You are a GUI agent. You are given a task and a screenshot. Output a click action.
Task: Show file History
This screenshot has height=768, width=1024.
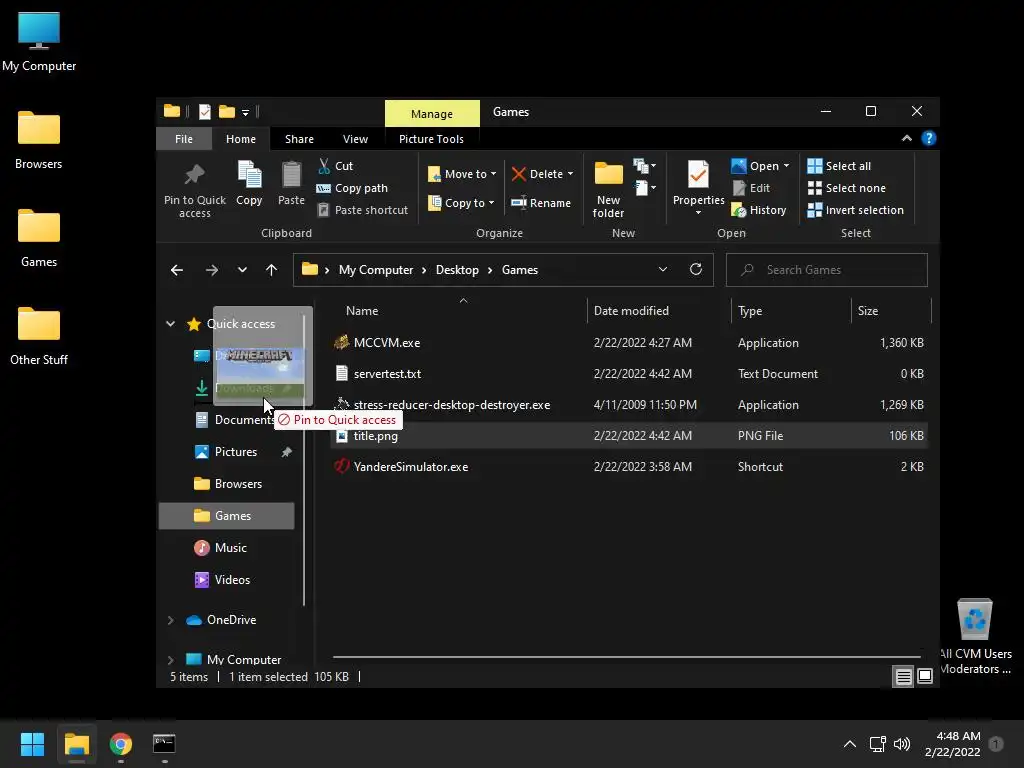click(x=759, y=210)
